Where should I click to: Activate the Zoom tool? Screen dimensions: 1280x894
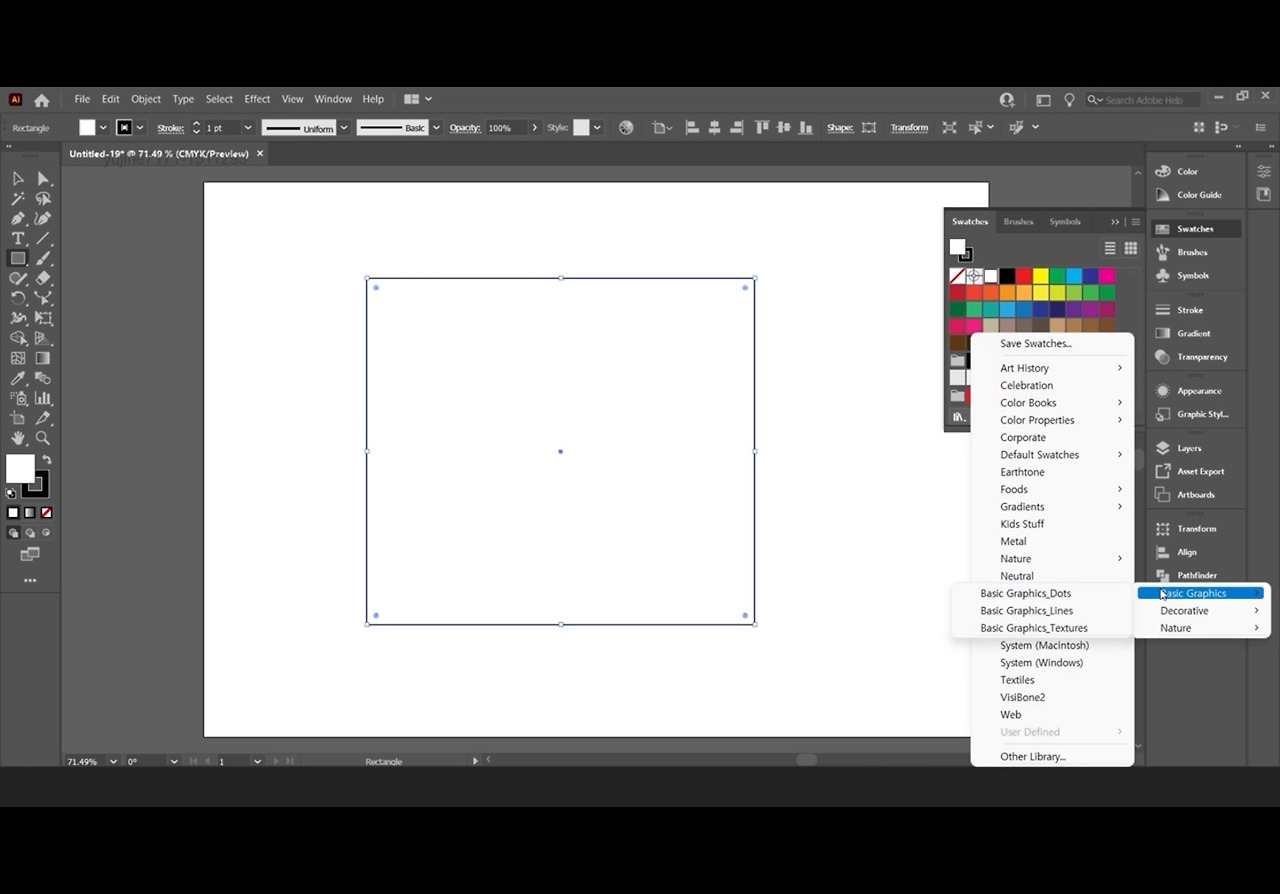43,439
